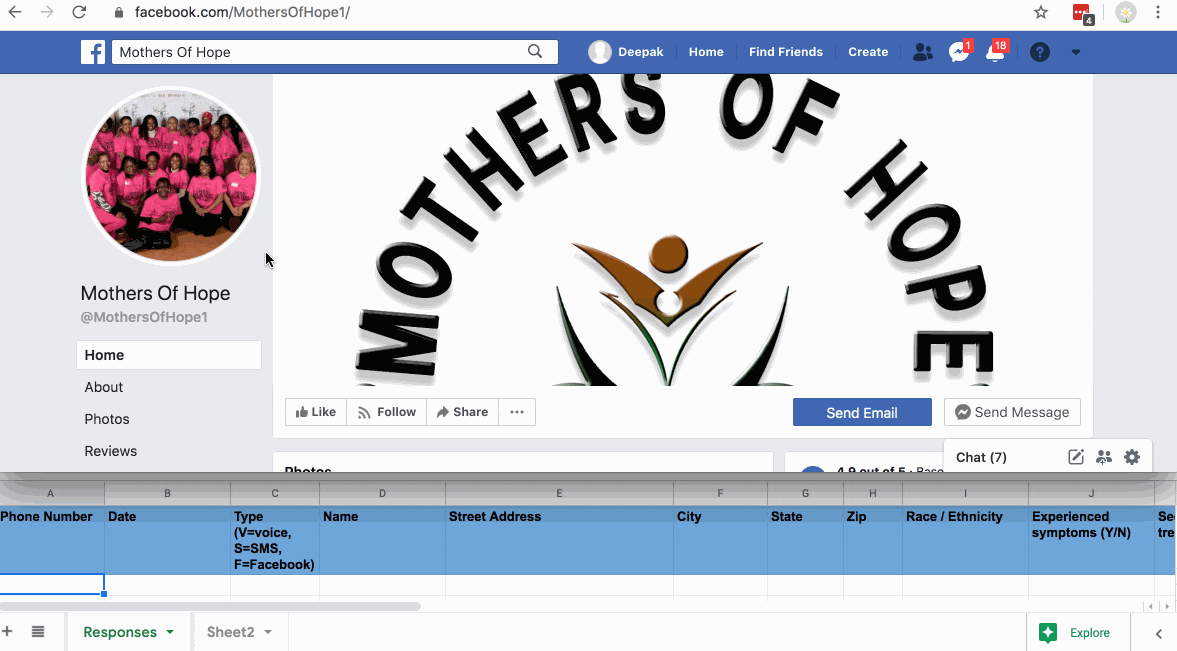Click the Facebook logo icon
1177x651 pixels.
coord(93,52)
